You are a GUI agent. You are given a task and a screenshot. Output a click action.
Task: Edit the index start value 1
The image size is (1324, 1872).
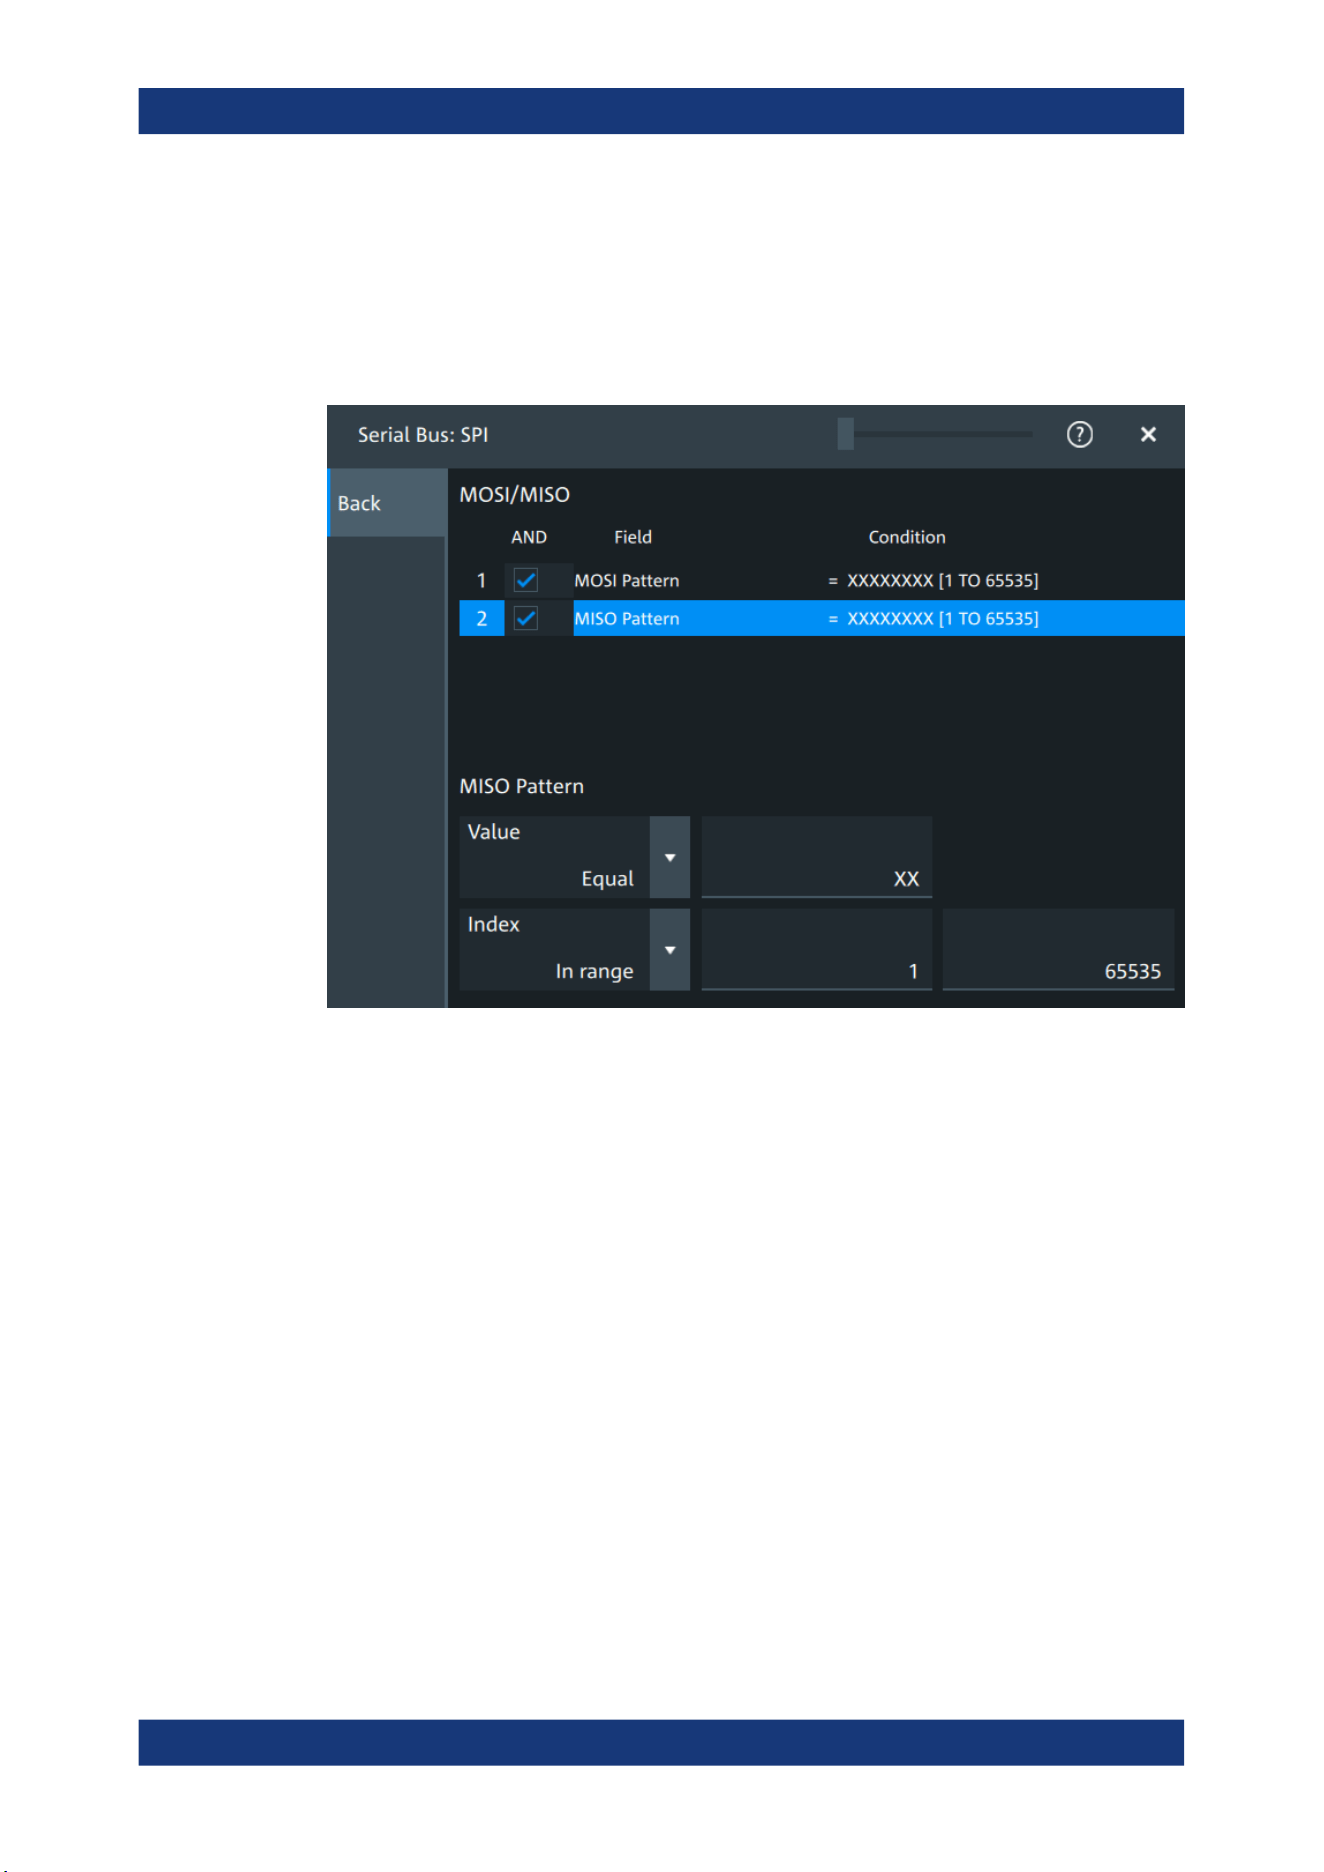(817, 949)
